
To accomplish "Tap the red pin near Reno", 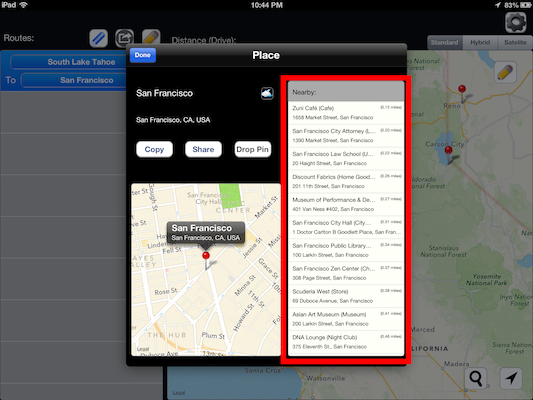I will 462,93.
